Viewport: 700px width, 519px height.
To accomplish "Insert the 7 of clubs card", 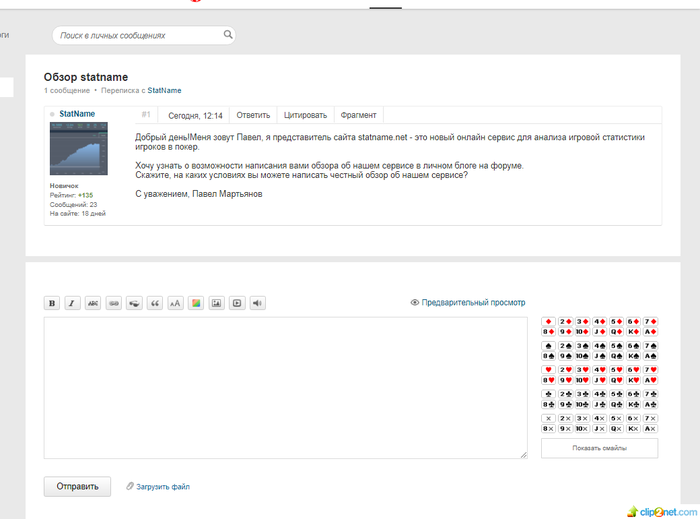I will [x=650, y=394].
